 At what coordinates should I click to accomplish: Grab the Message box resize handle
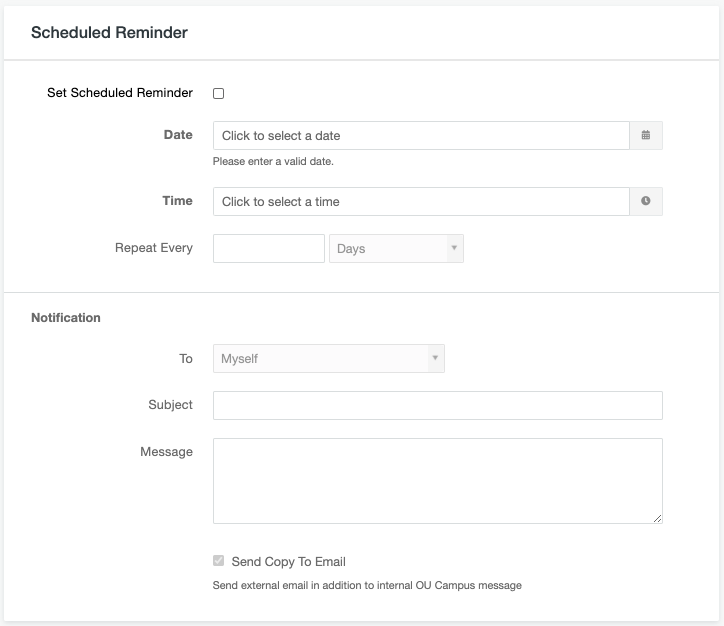click(x=658, y=518)
